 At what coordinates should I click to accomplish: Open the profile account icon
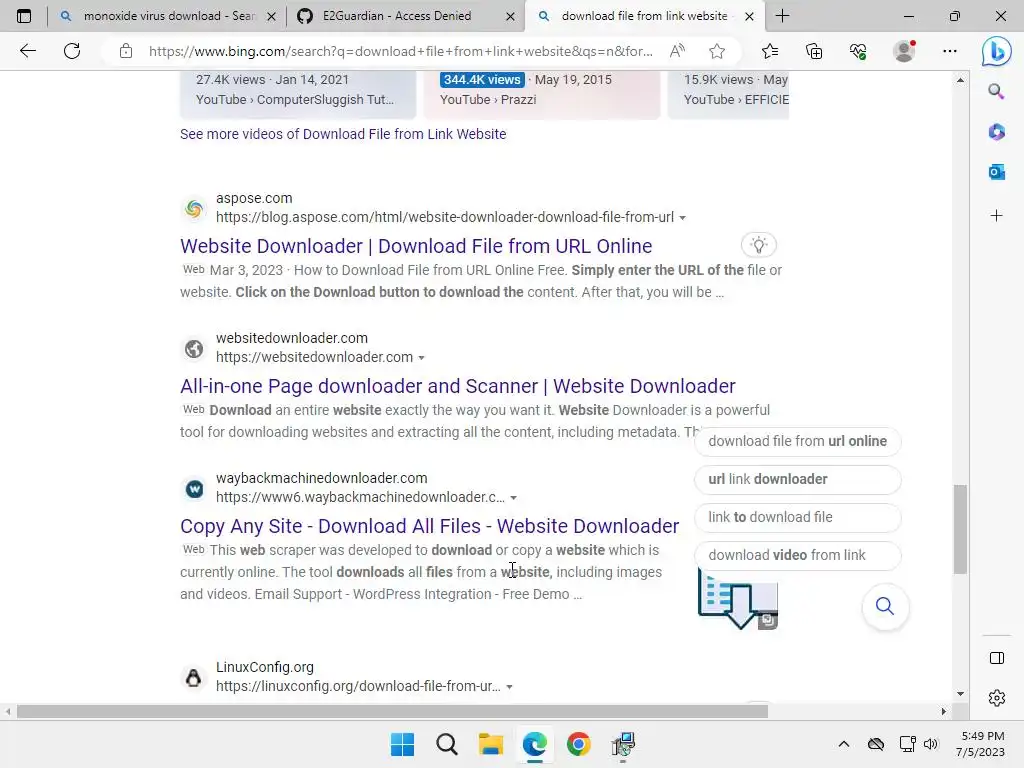click(x=904, y=51)
